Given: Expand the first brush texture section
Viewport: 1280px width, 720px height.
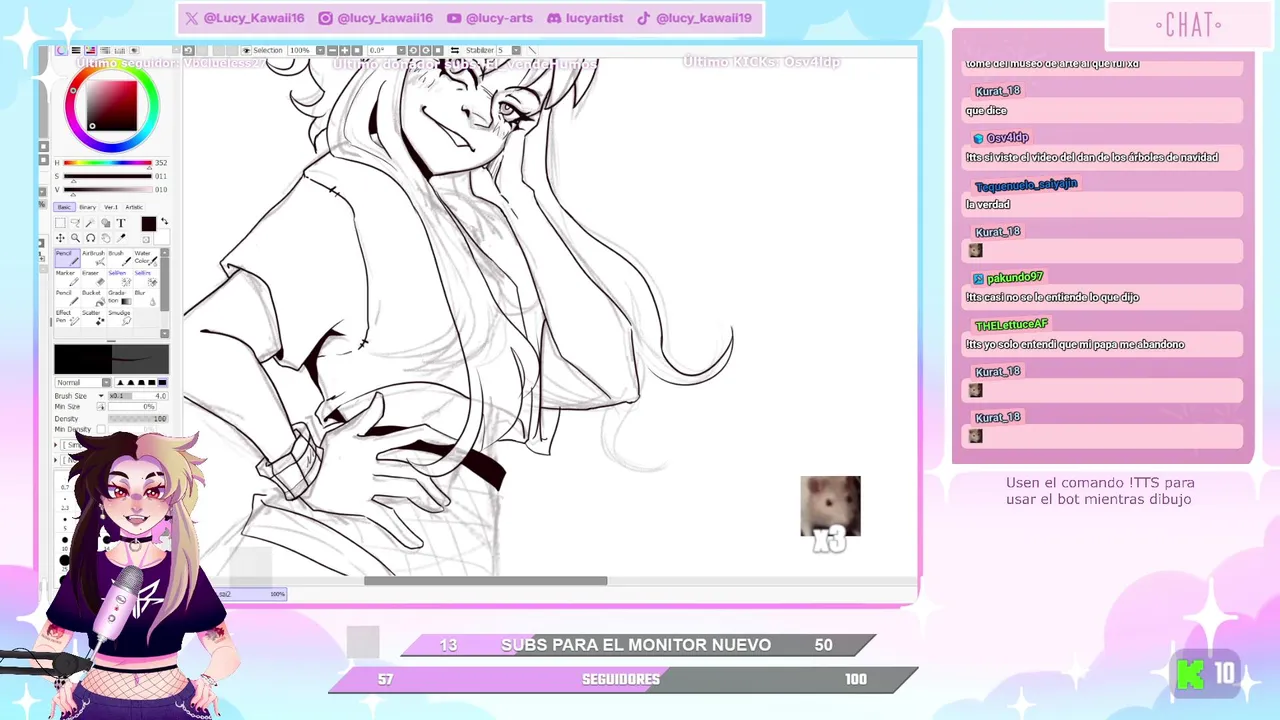Looking at the screenshot, I should coord(57,444).
